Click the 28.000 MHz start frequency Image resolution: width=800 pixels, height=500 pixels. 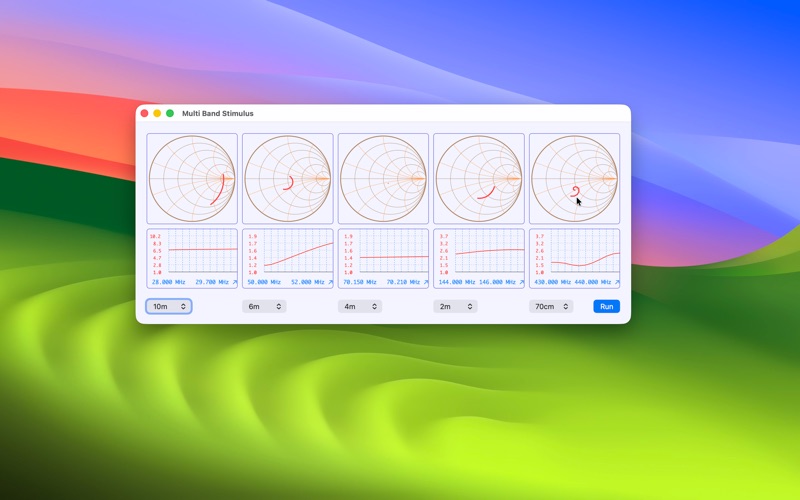point(169,282)
